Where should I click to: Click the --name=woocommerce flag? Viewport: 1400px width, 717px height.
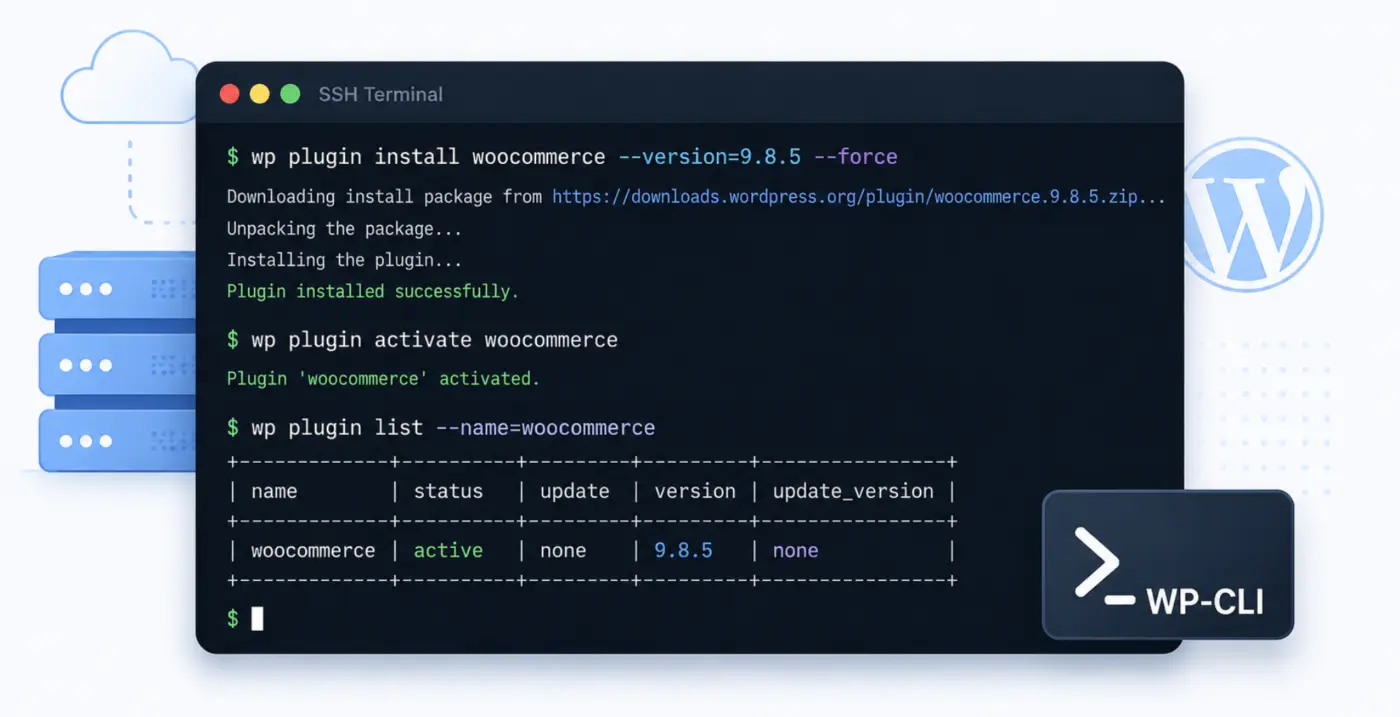coord(545,428)
